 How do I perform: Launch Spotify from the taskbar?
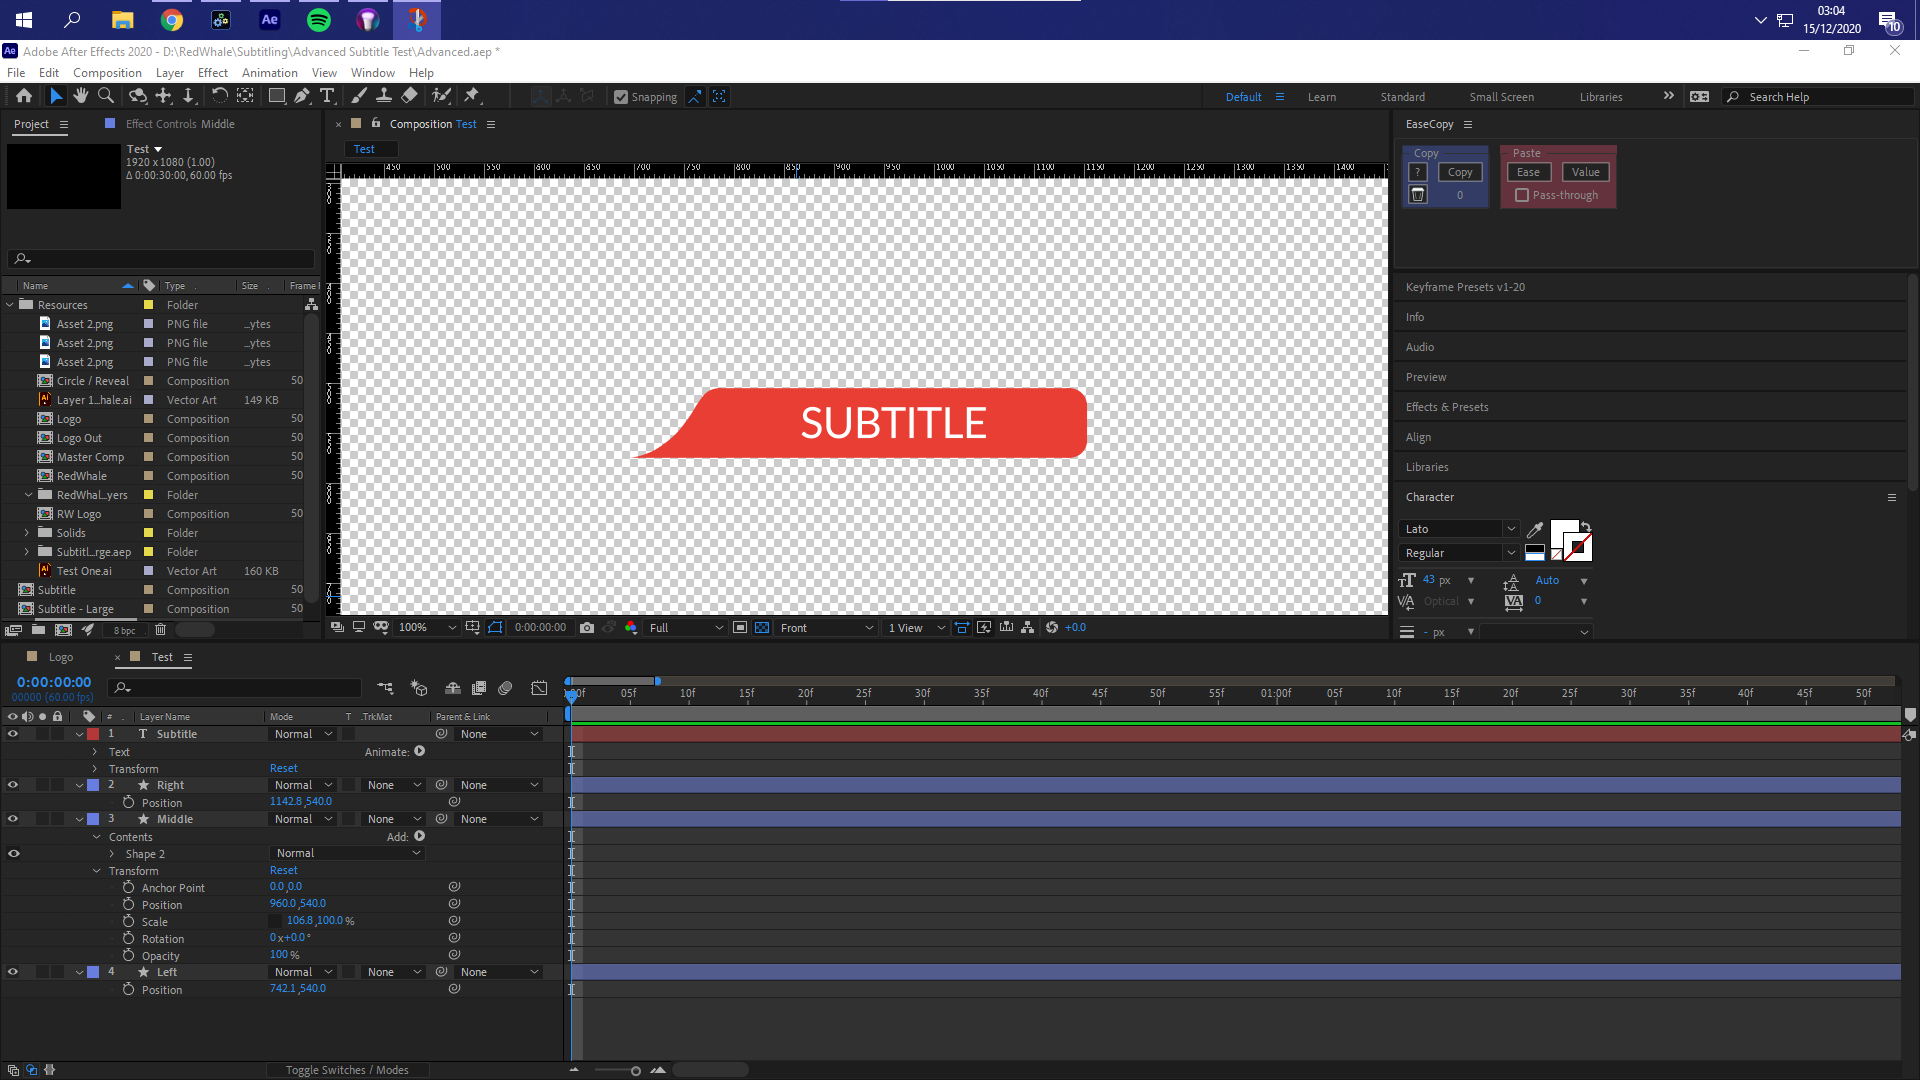[x=318, y=20]
